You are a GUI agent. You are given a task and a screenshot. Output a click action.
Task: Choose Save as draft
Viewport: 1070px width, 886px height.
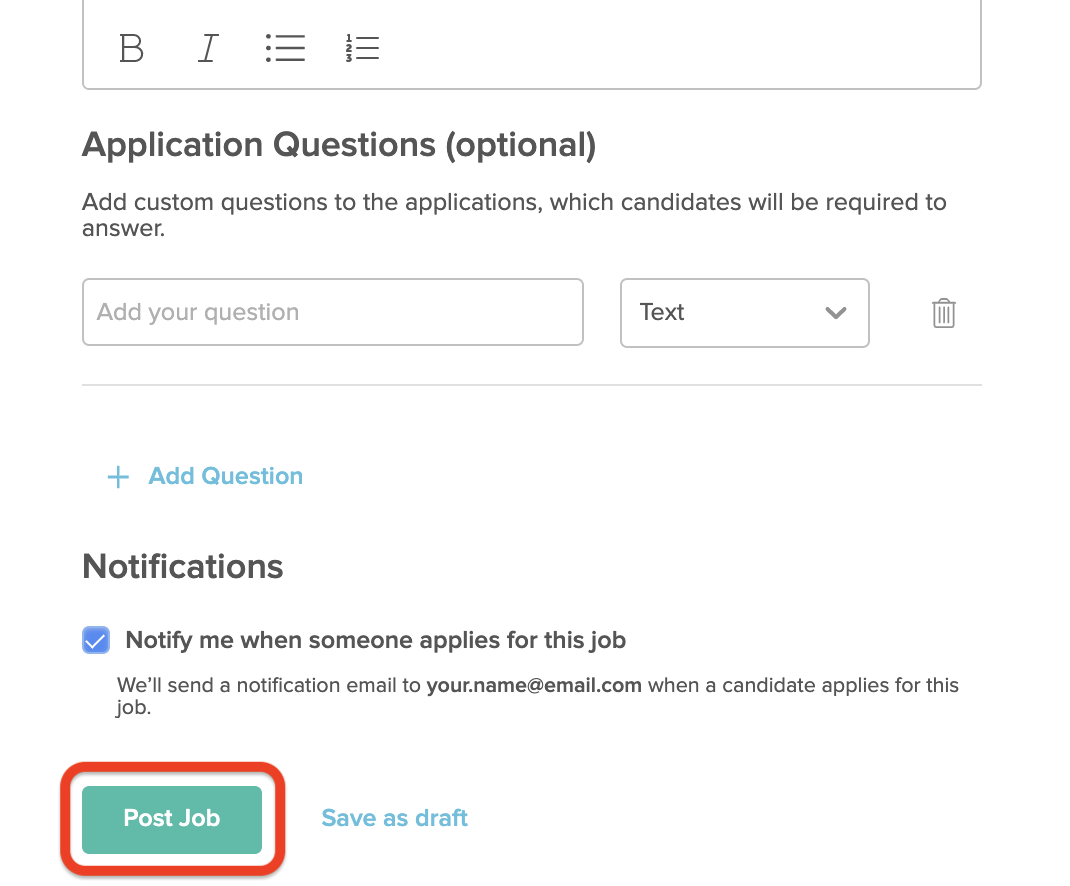[394, 818]
